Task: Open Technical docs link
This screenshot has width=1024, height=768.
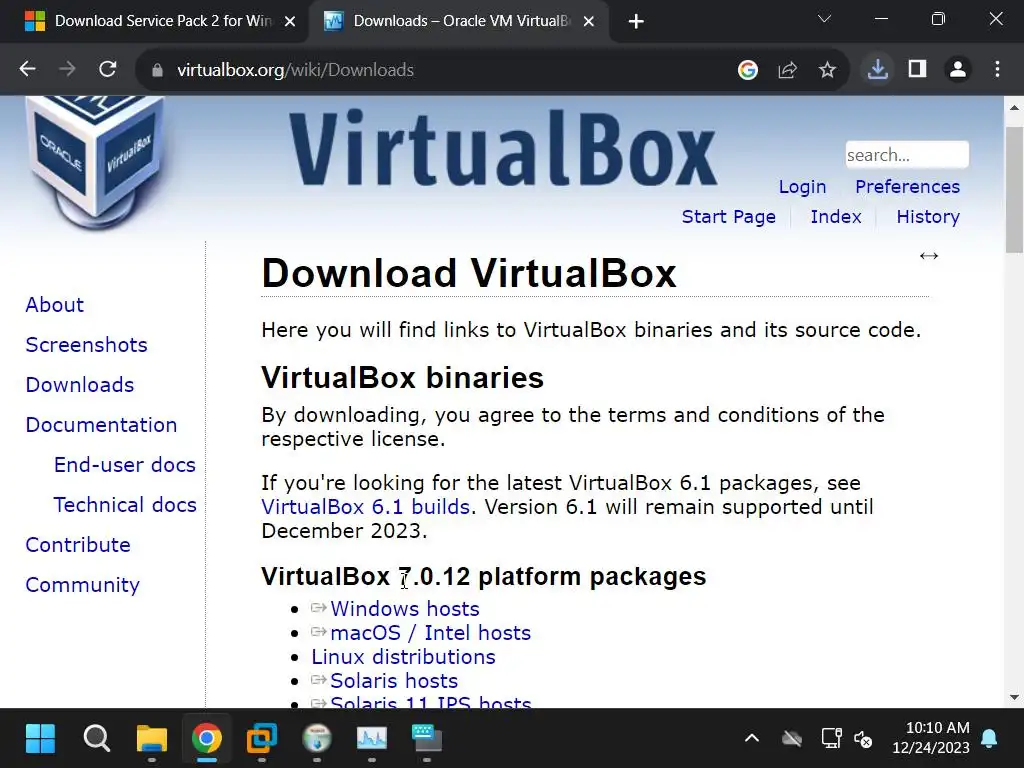Action: tap(125, 505)
